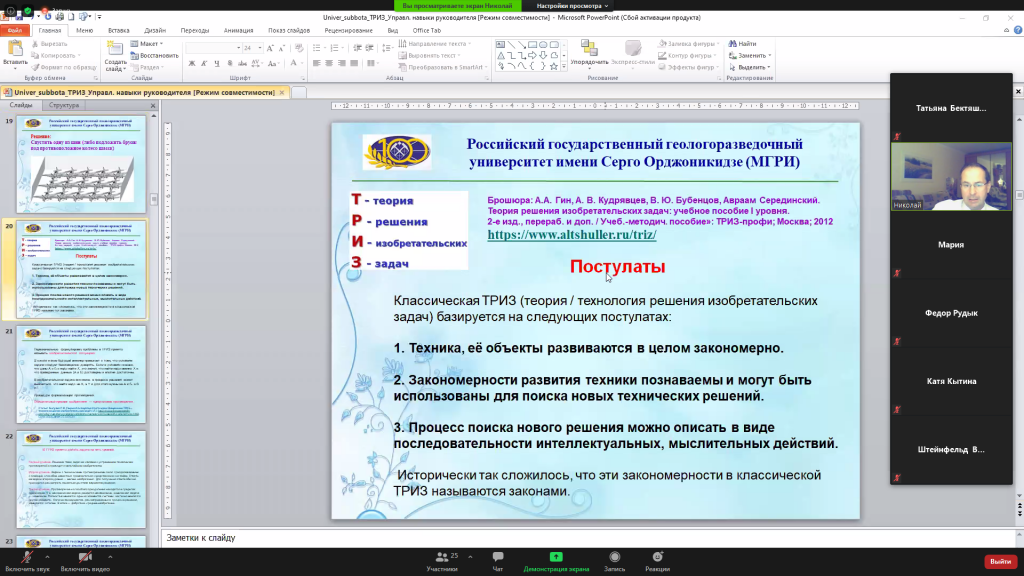Select slide 22 thumbnail

tap(81, 479)
